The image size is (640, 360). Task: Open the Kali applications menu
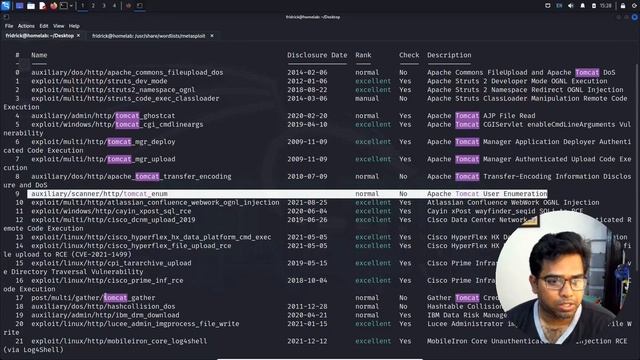[x=6, y=6]
